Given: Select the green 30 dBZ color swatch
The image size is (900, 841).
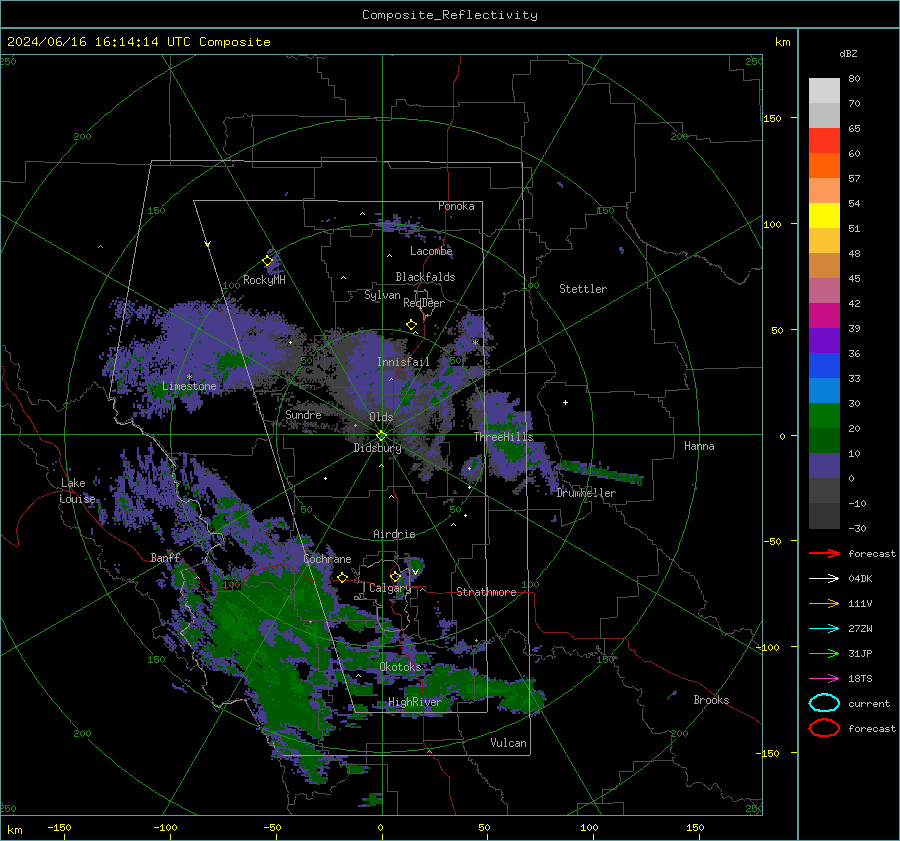Looking at the screenshot, I should [x=824, y=415].
